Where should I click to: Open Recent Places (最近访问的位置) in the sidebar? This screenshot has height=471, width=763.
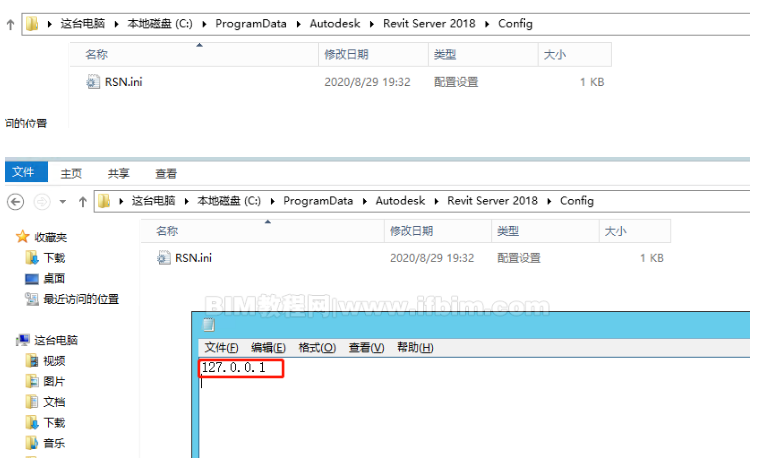coord(72,299)
